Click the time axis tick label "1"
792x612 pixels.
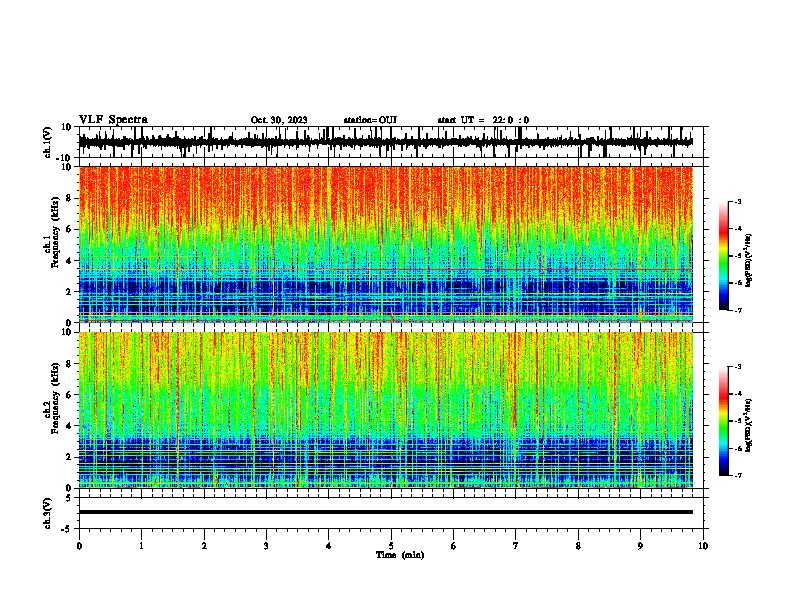tap(141, 546)
